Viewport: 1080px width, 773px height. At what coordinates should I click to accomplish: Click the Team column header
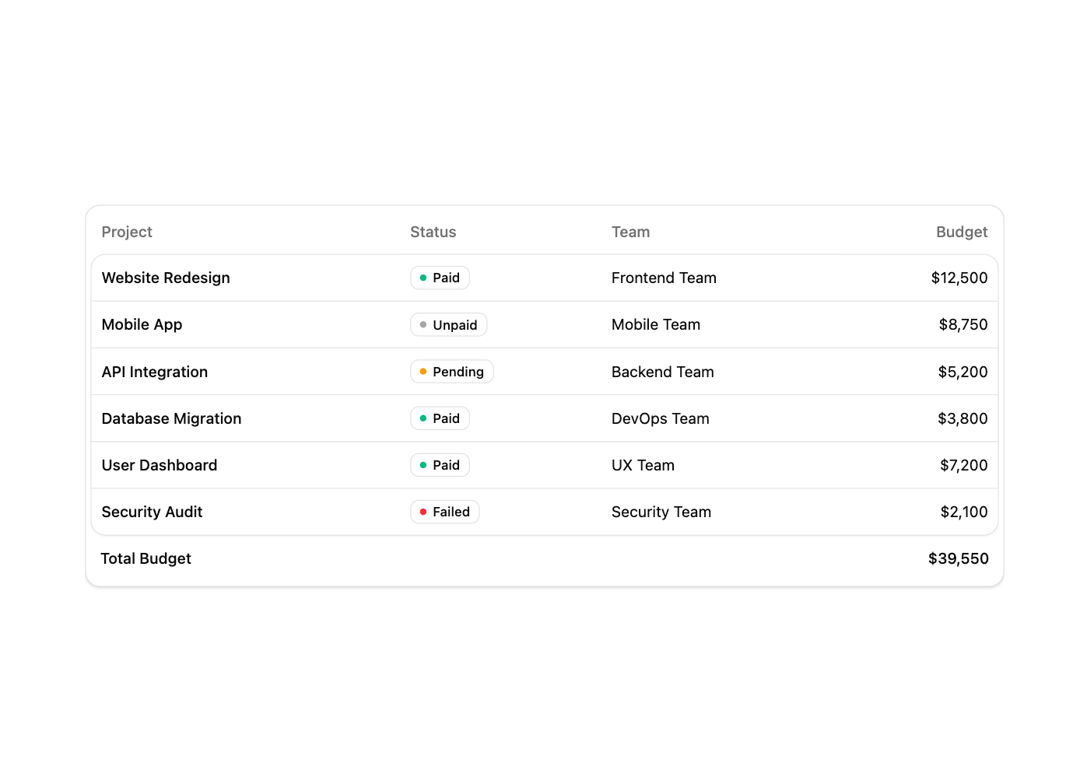(630, 232)
